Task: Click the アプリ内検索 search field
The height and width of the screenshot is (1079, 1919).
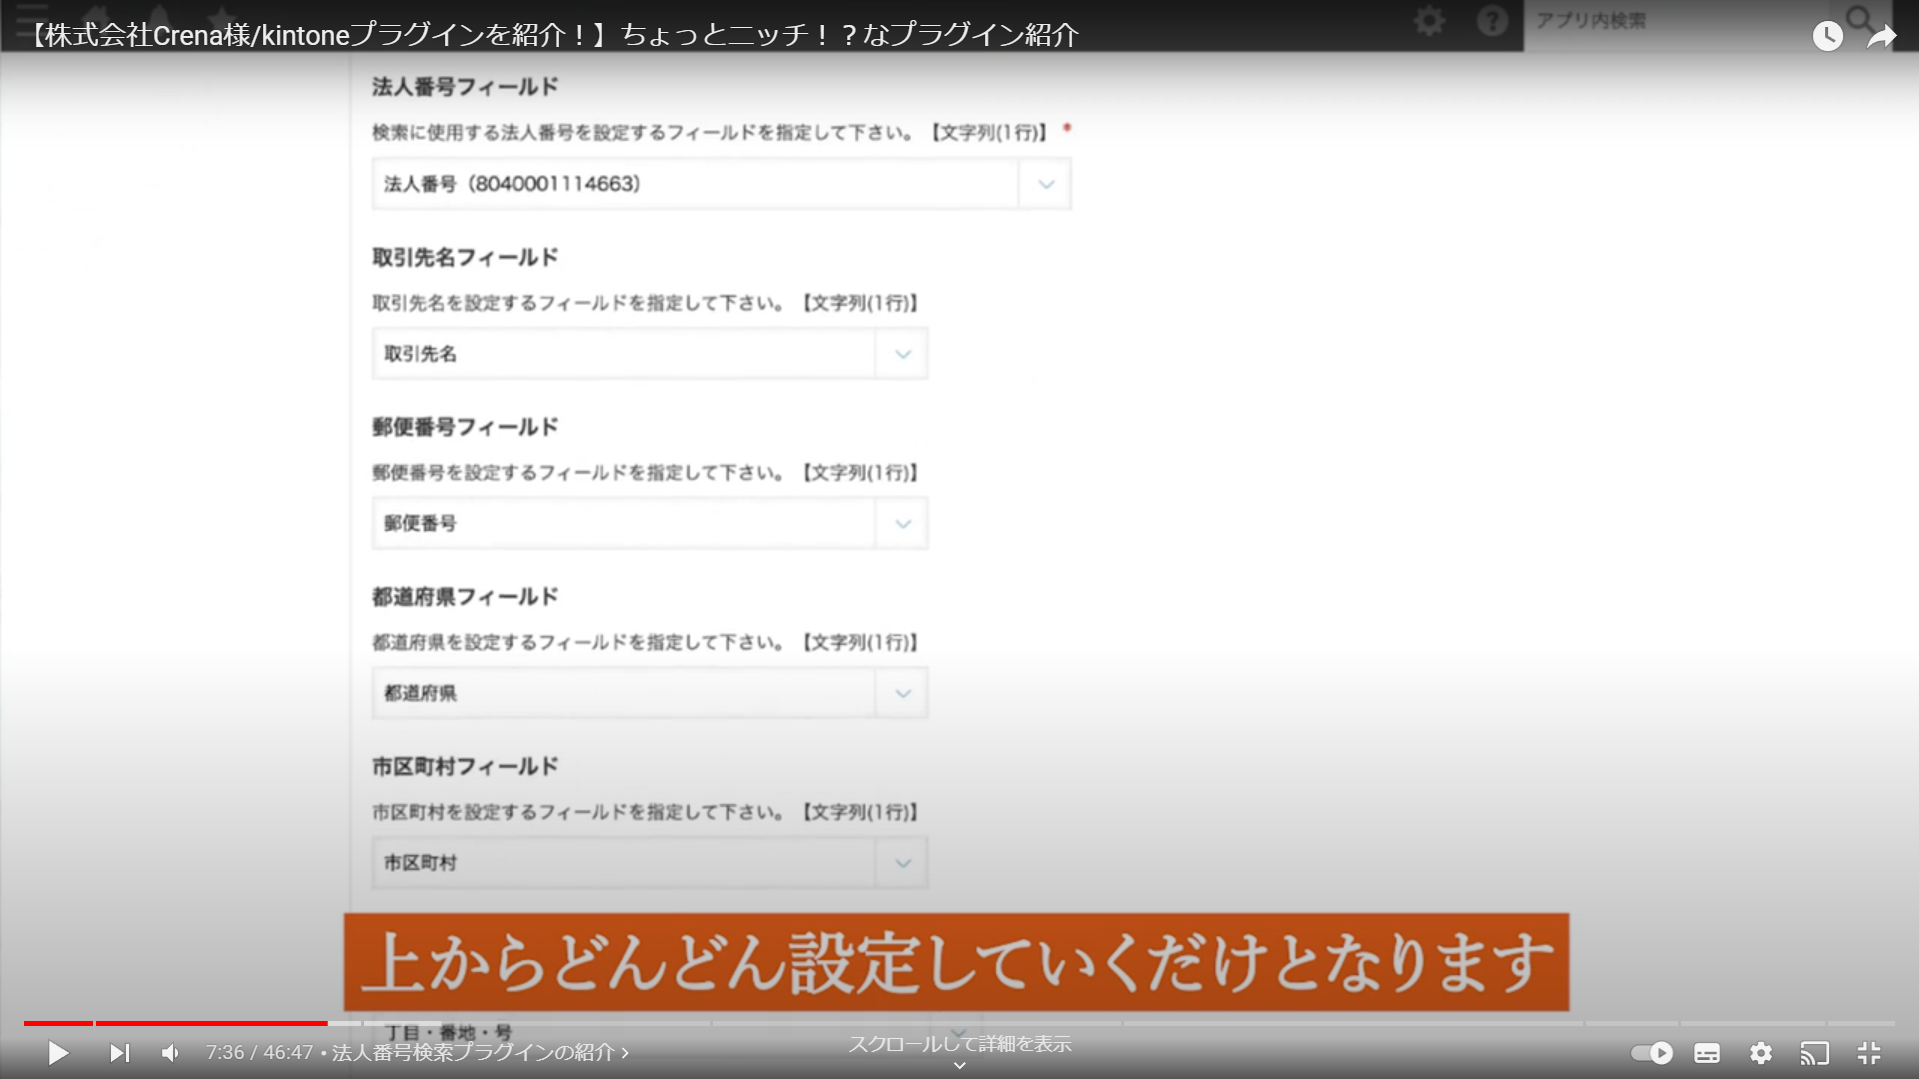Action: click(1680, 20)
